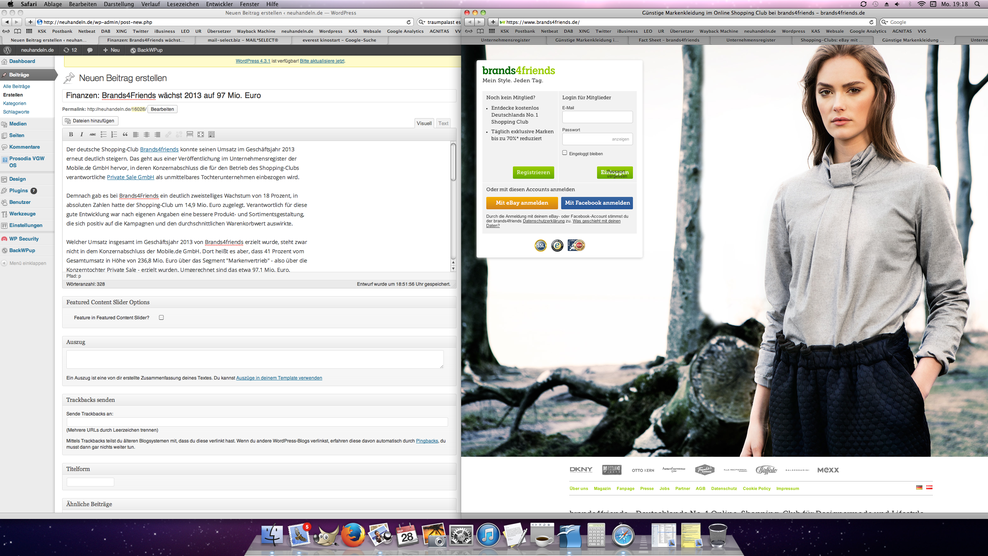Image resolution: width=988 pixels, height=556 pixels.
Task: Open the + Neu dropdown in admin bar
Action: pos(112,50)
